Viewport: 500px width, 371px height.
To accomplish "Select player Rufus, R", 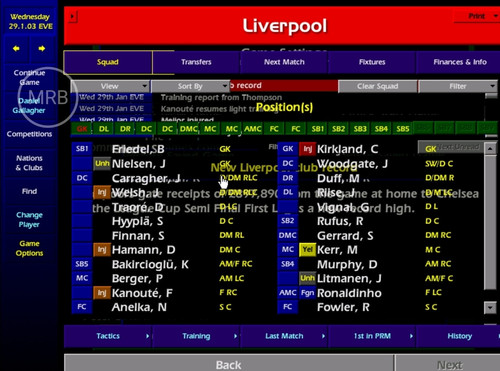I will (x=340, y=221).
